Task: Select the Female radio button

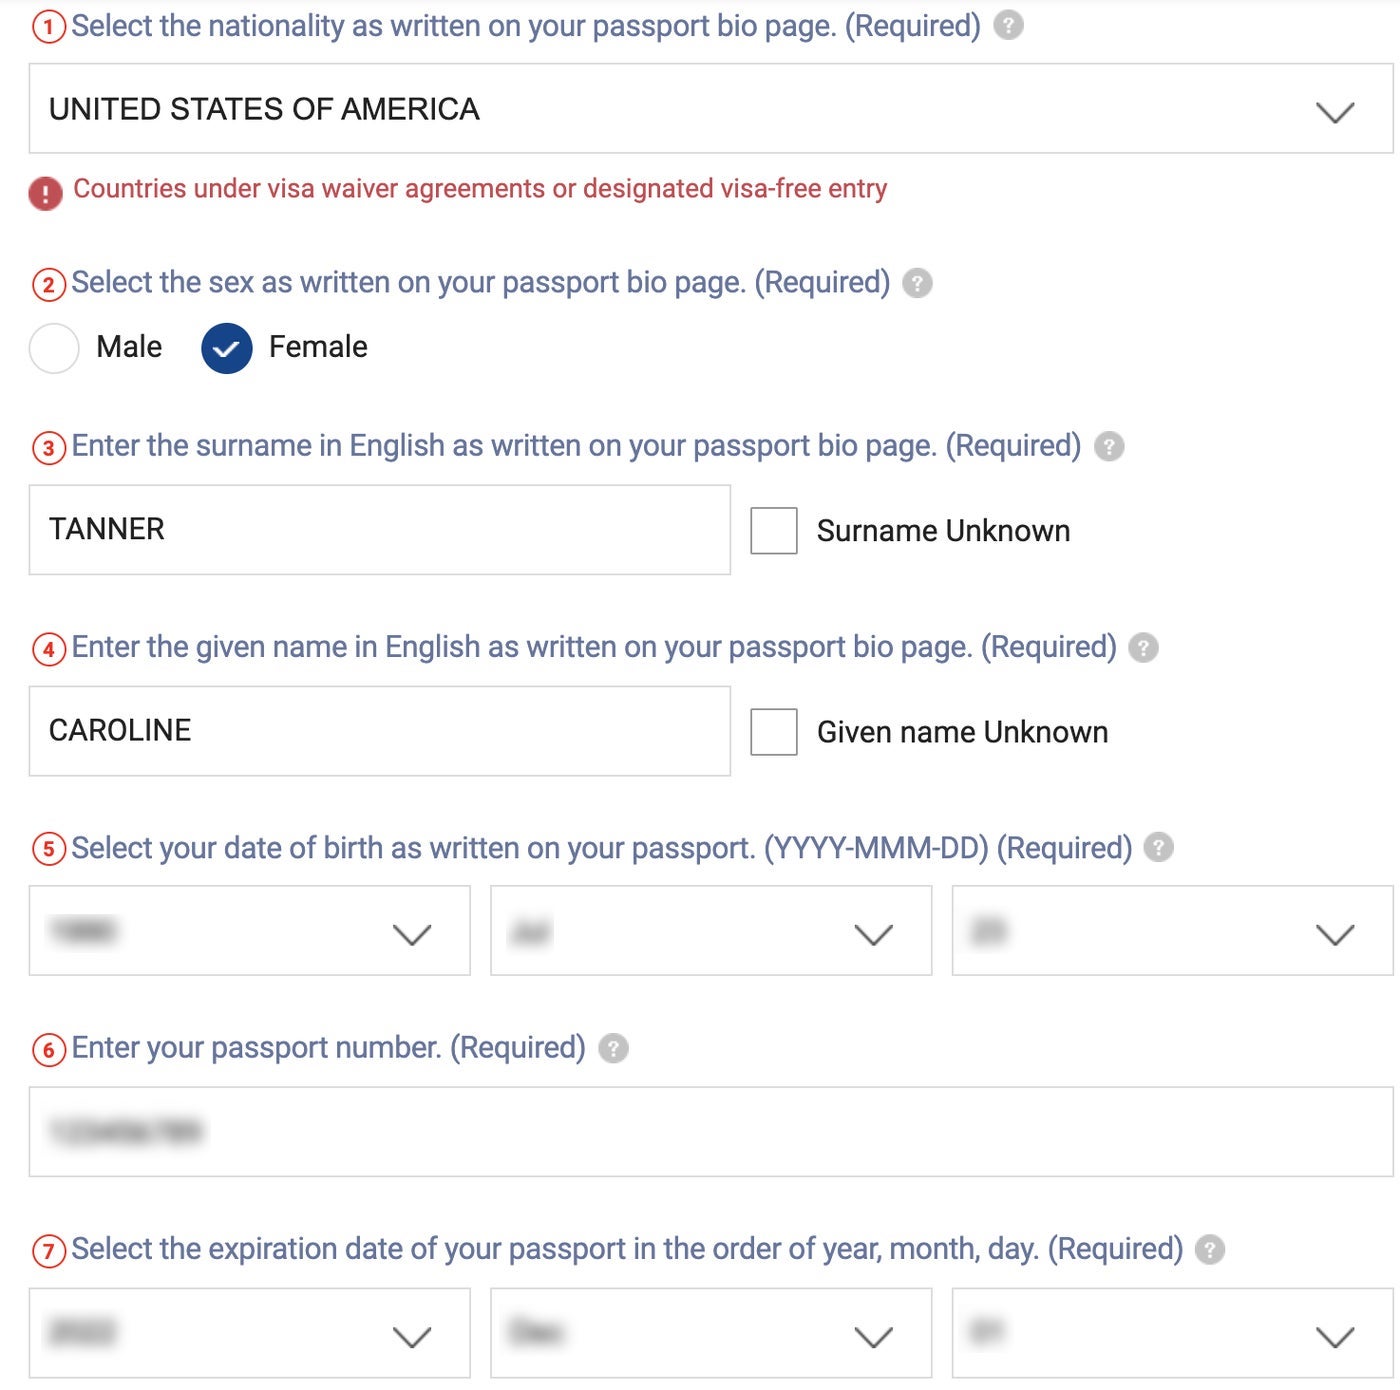Action: (x=227, y=348)
